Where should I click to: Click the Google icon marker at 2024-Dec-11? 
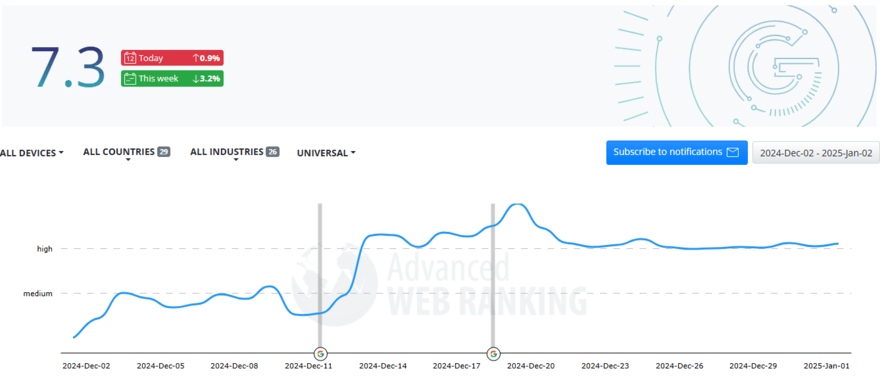pyautogui.click(x=320, y=353)
